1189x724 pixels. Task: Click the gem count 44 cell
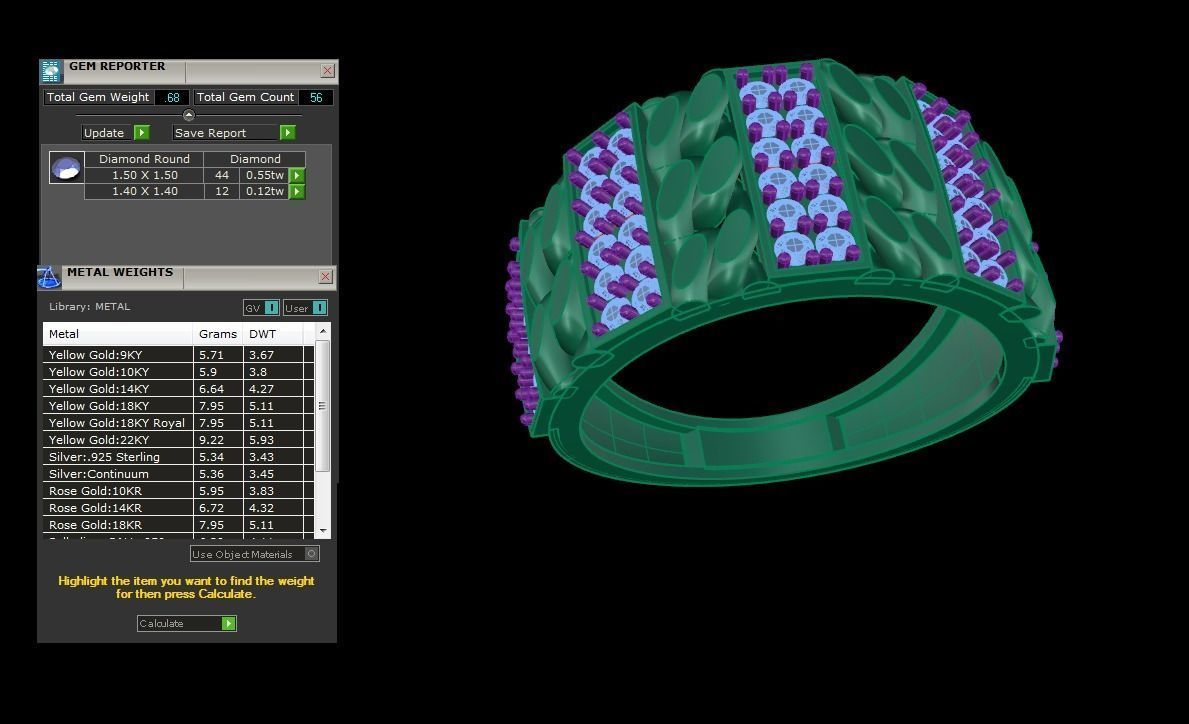tap(221, 175)
